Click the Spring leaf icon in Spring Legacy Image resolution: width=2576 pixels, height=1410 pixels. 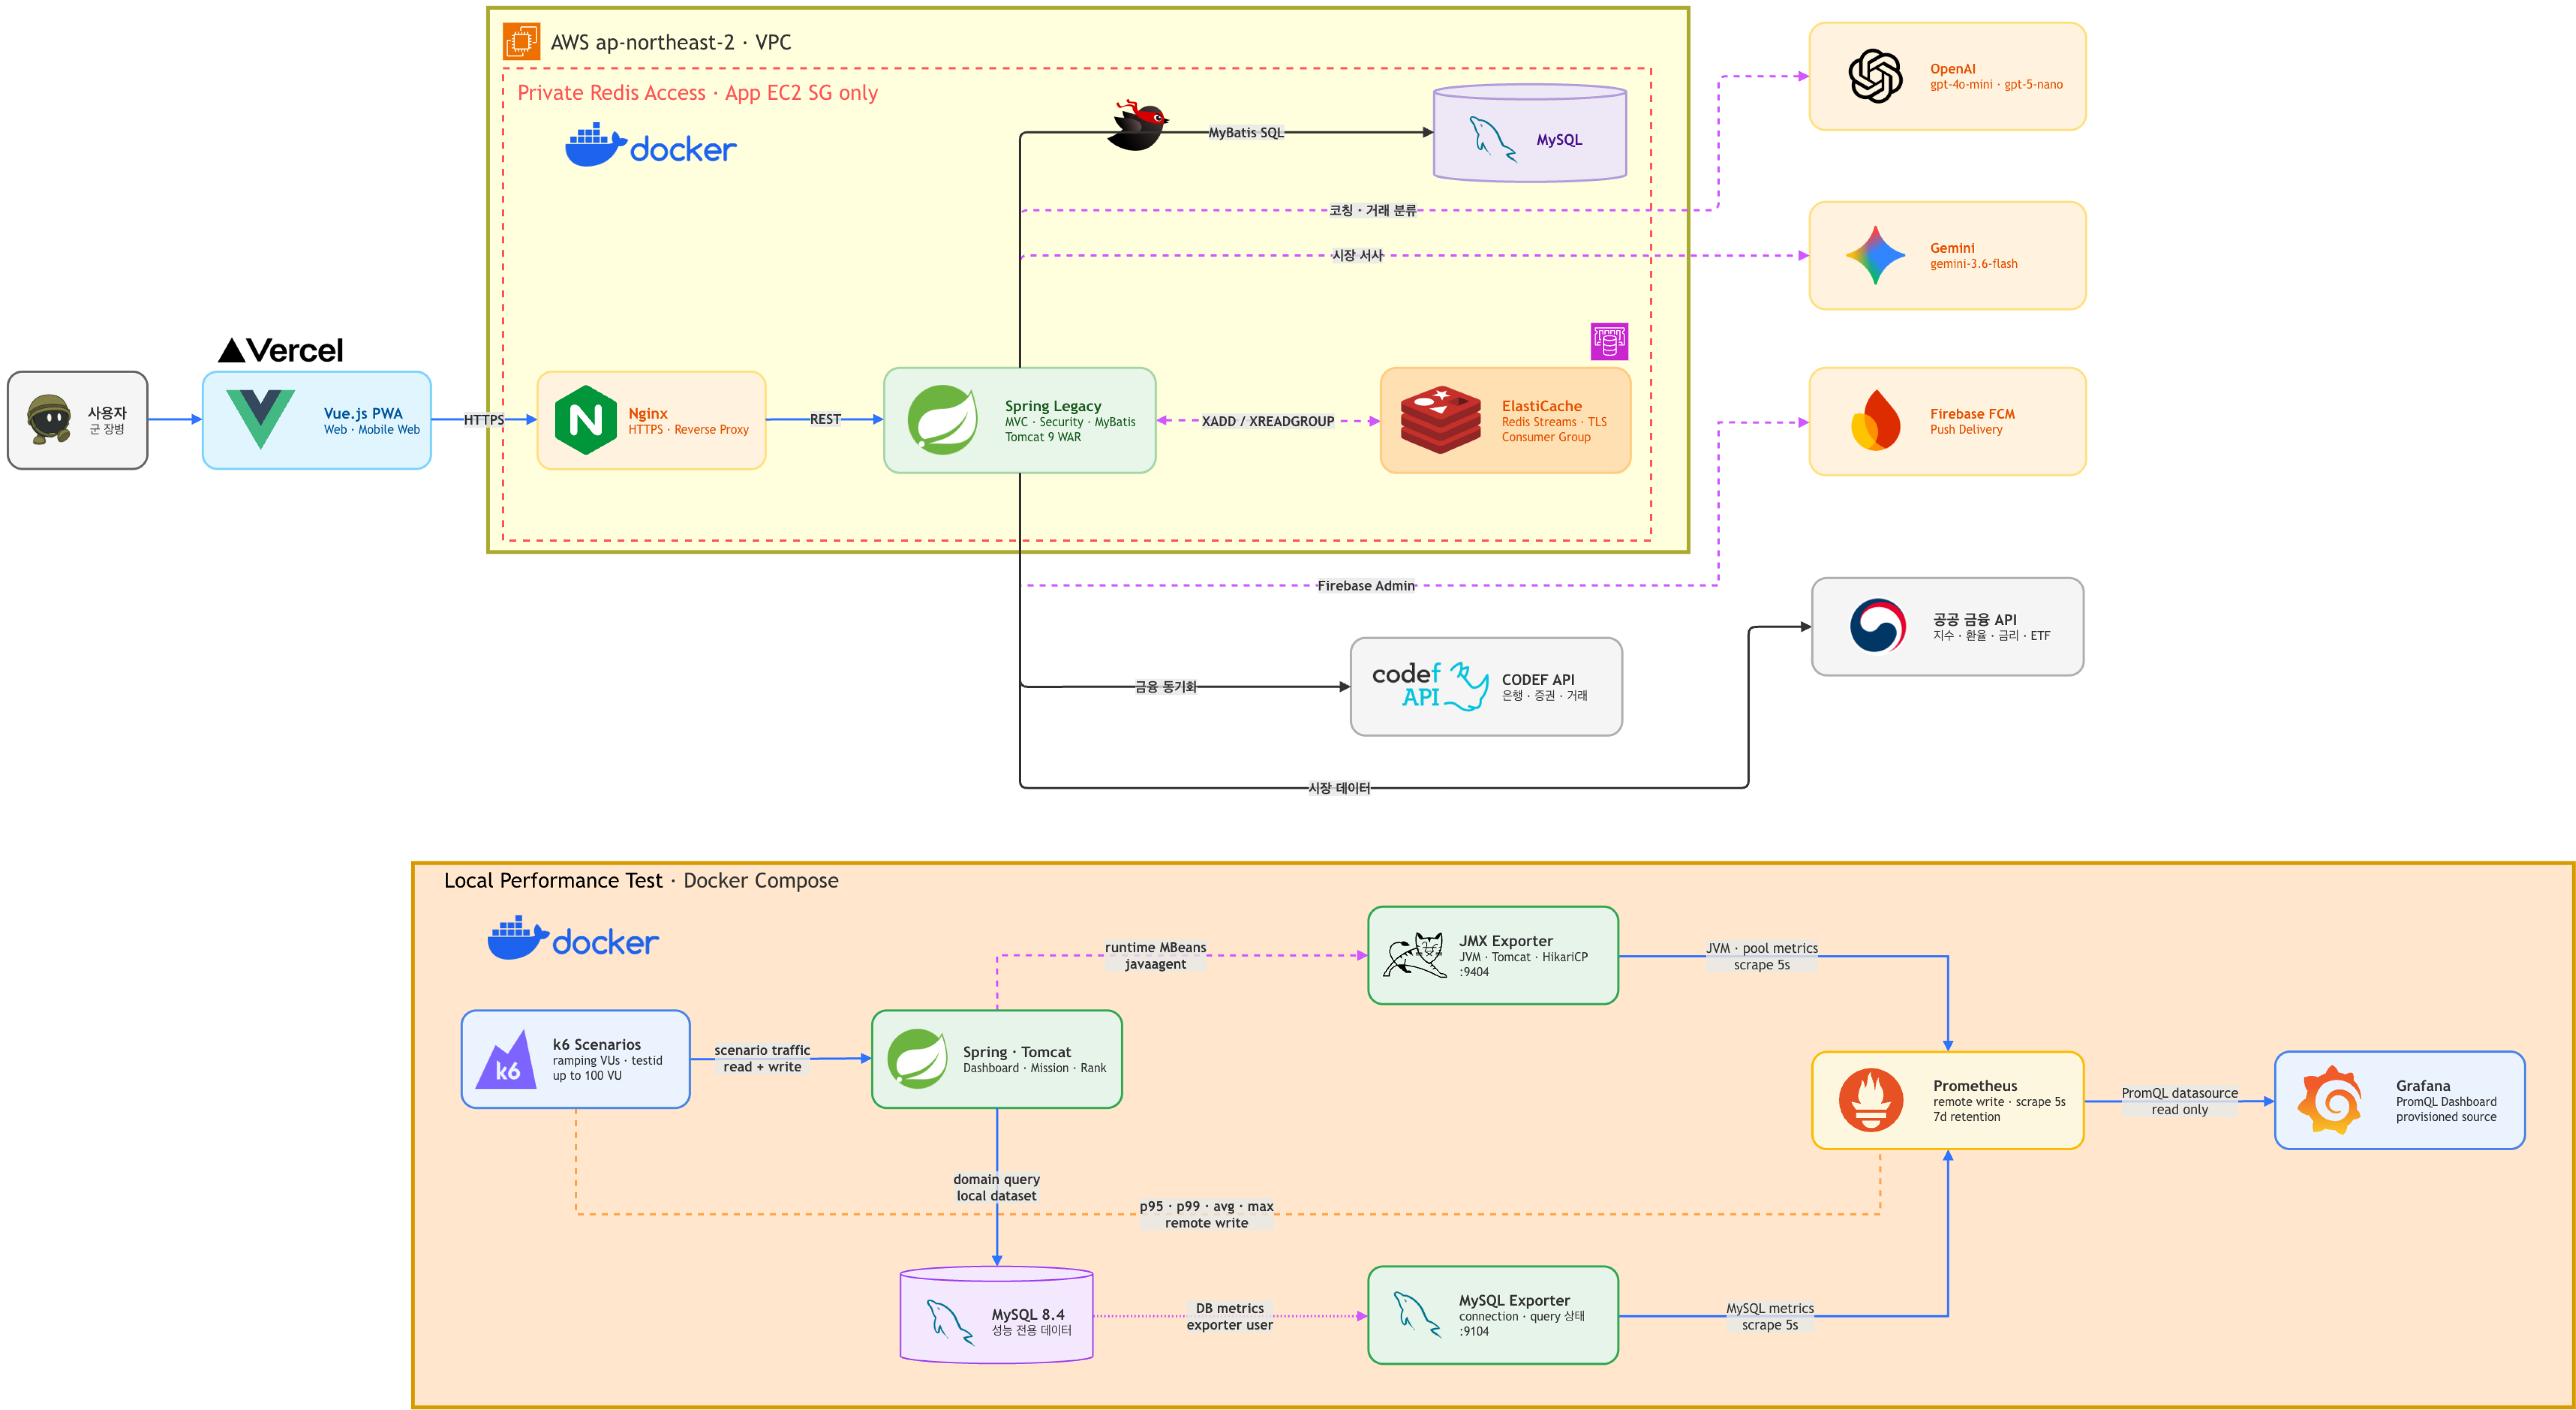[942, 420]
